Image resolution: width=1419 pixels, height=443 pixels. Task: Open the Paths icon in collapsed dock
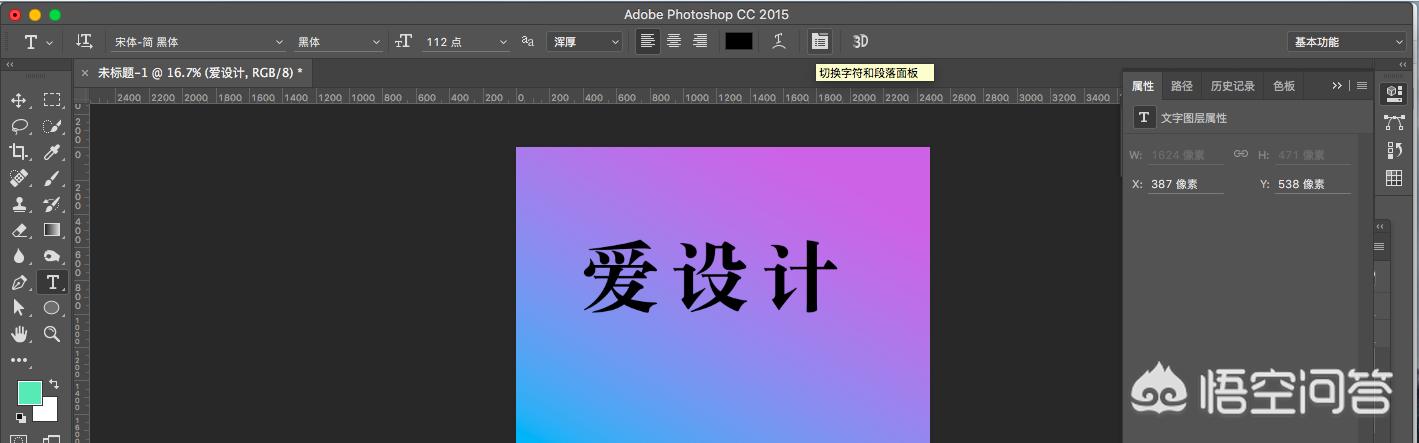pyautogui.click(x=1394, y=122)
